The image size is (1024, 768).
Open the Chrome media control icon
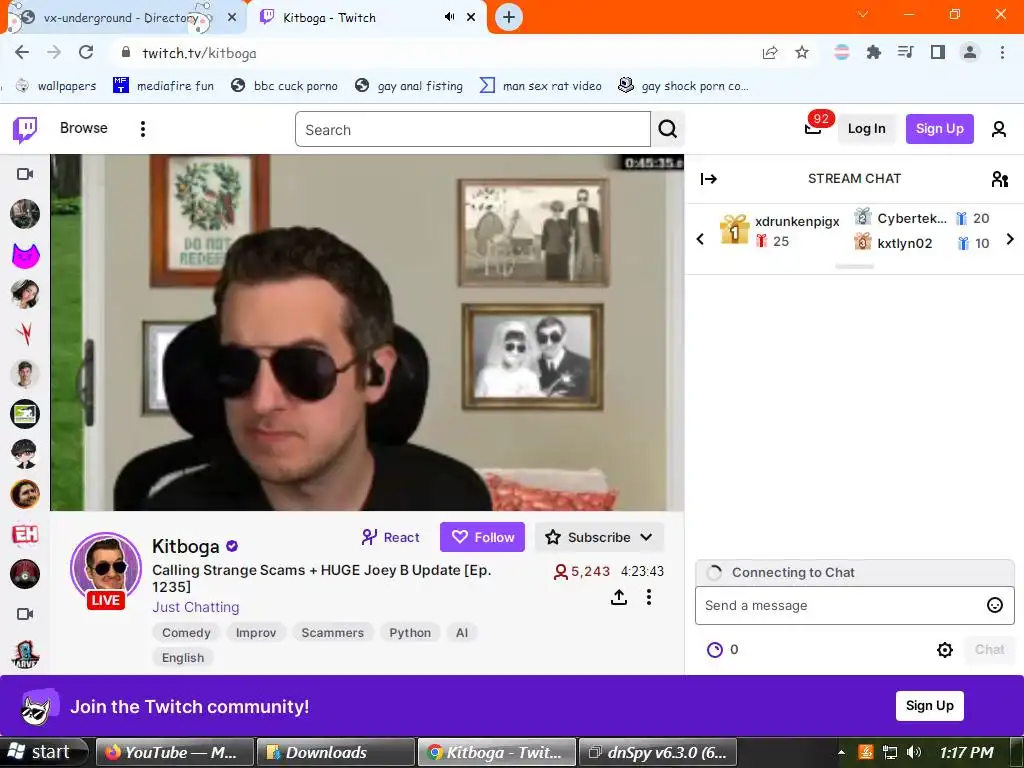point(905,52)
